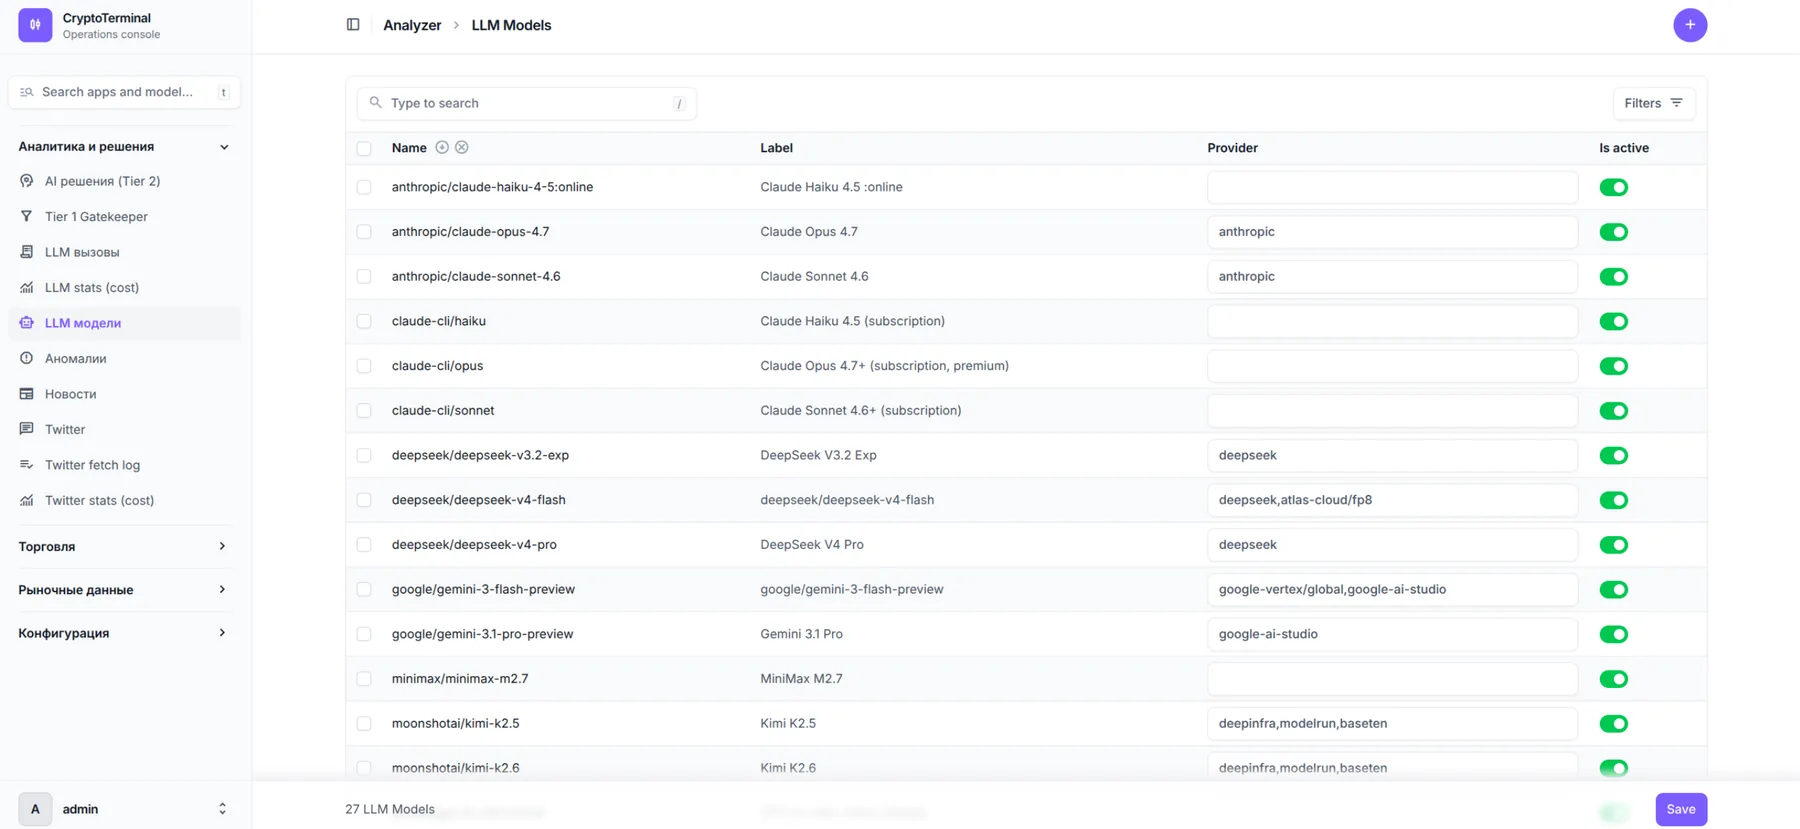Click the Twitter fetch log icon
1800x829 pixels.
click(27, 465)
